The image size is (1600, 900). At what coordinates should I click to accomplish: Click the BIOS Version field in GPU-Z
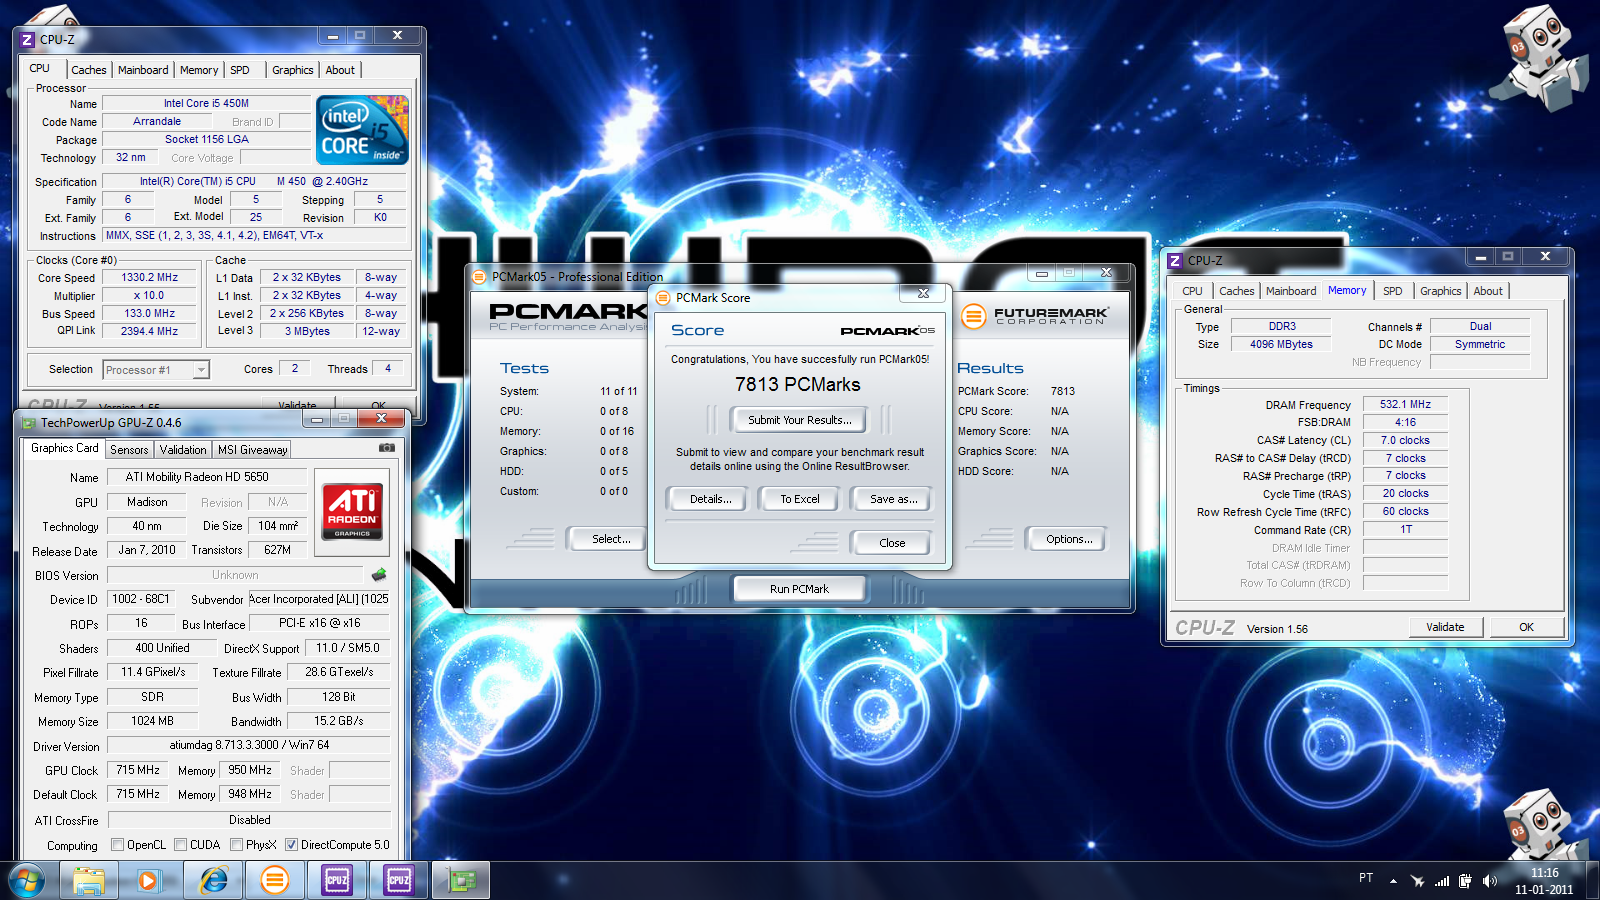235,575
